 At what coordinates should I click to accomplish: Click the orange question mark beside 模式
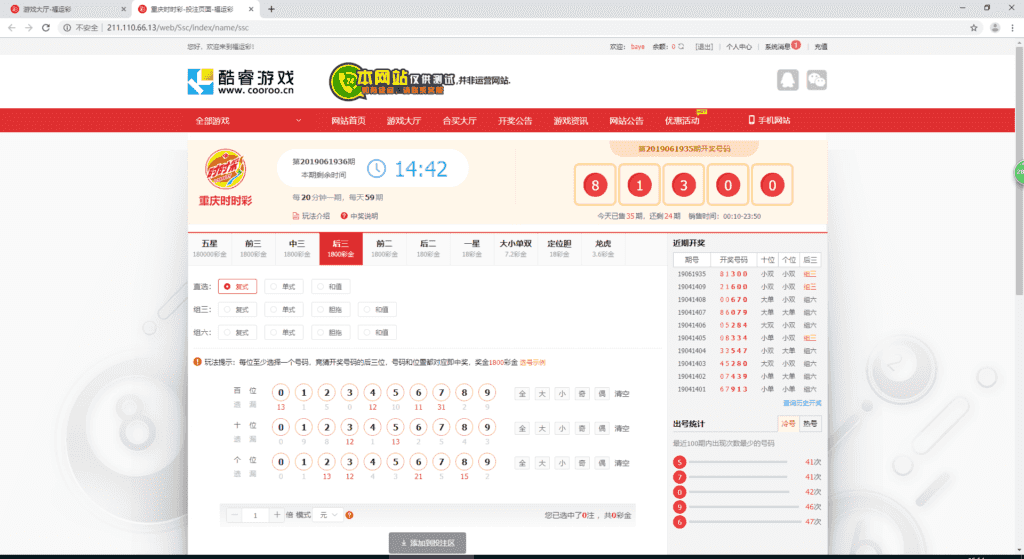coord(349,515)
